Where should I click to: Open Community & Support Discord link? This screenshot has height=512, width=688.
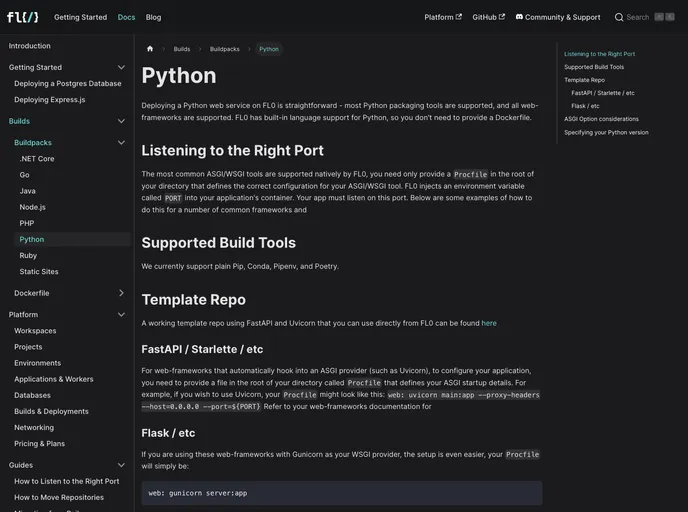[x=558, y=17]
